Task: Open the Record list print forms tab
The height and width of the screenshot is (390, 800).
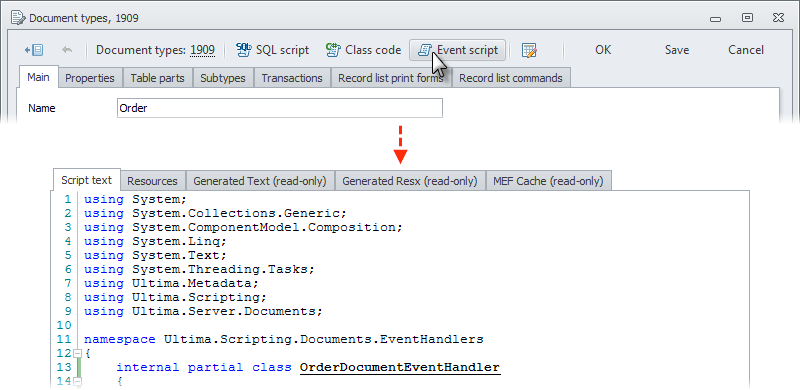Action: (x=391, y=78)
